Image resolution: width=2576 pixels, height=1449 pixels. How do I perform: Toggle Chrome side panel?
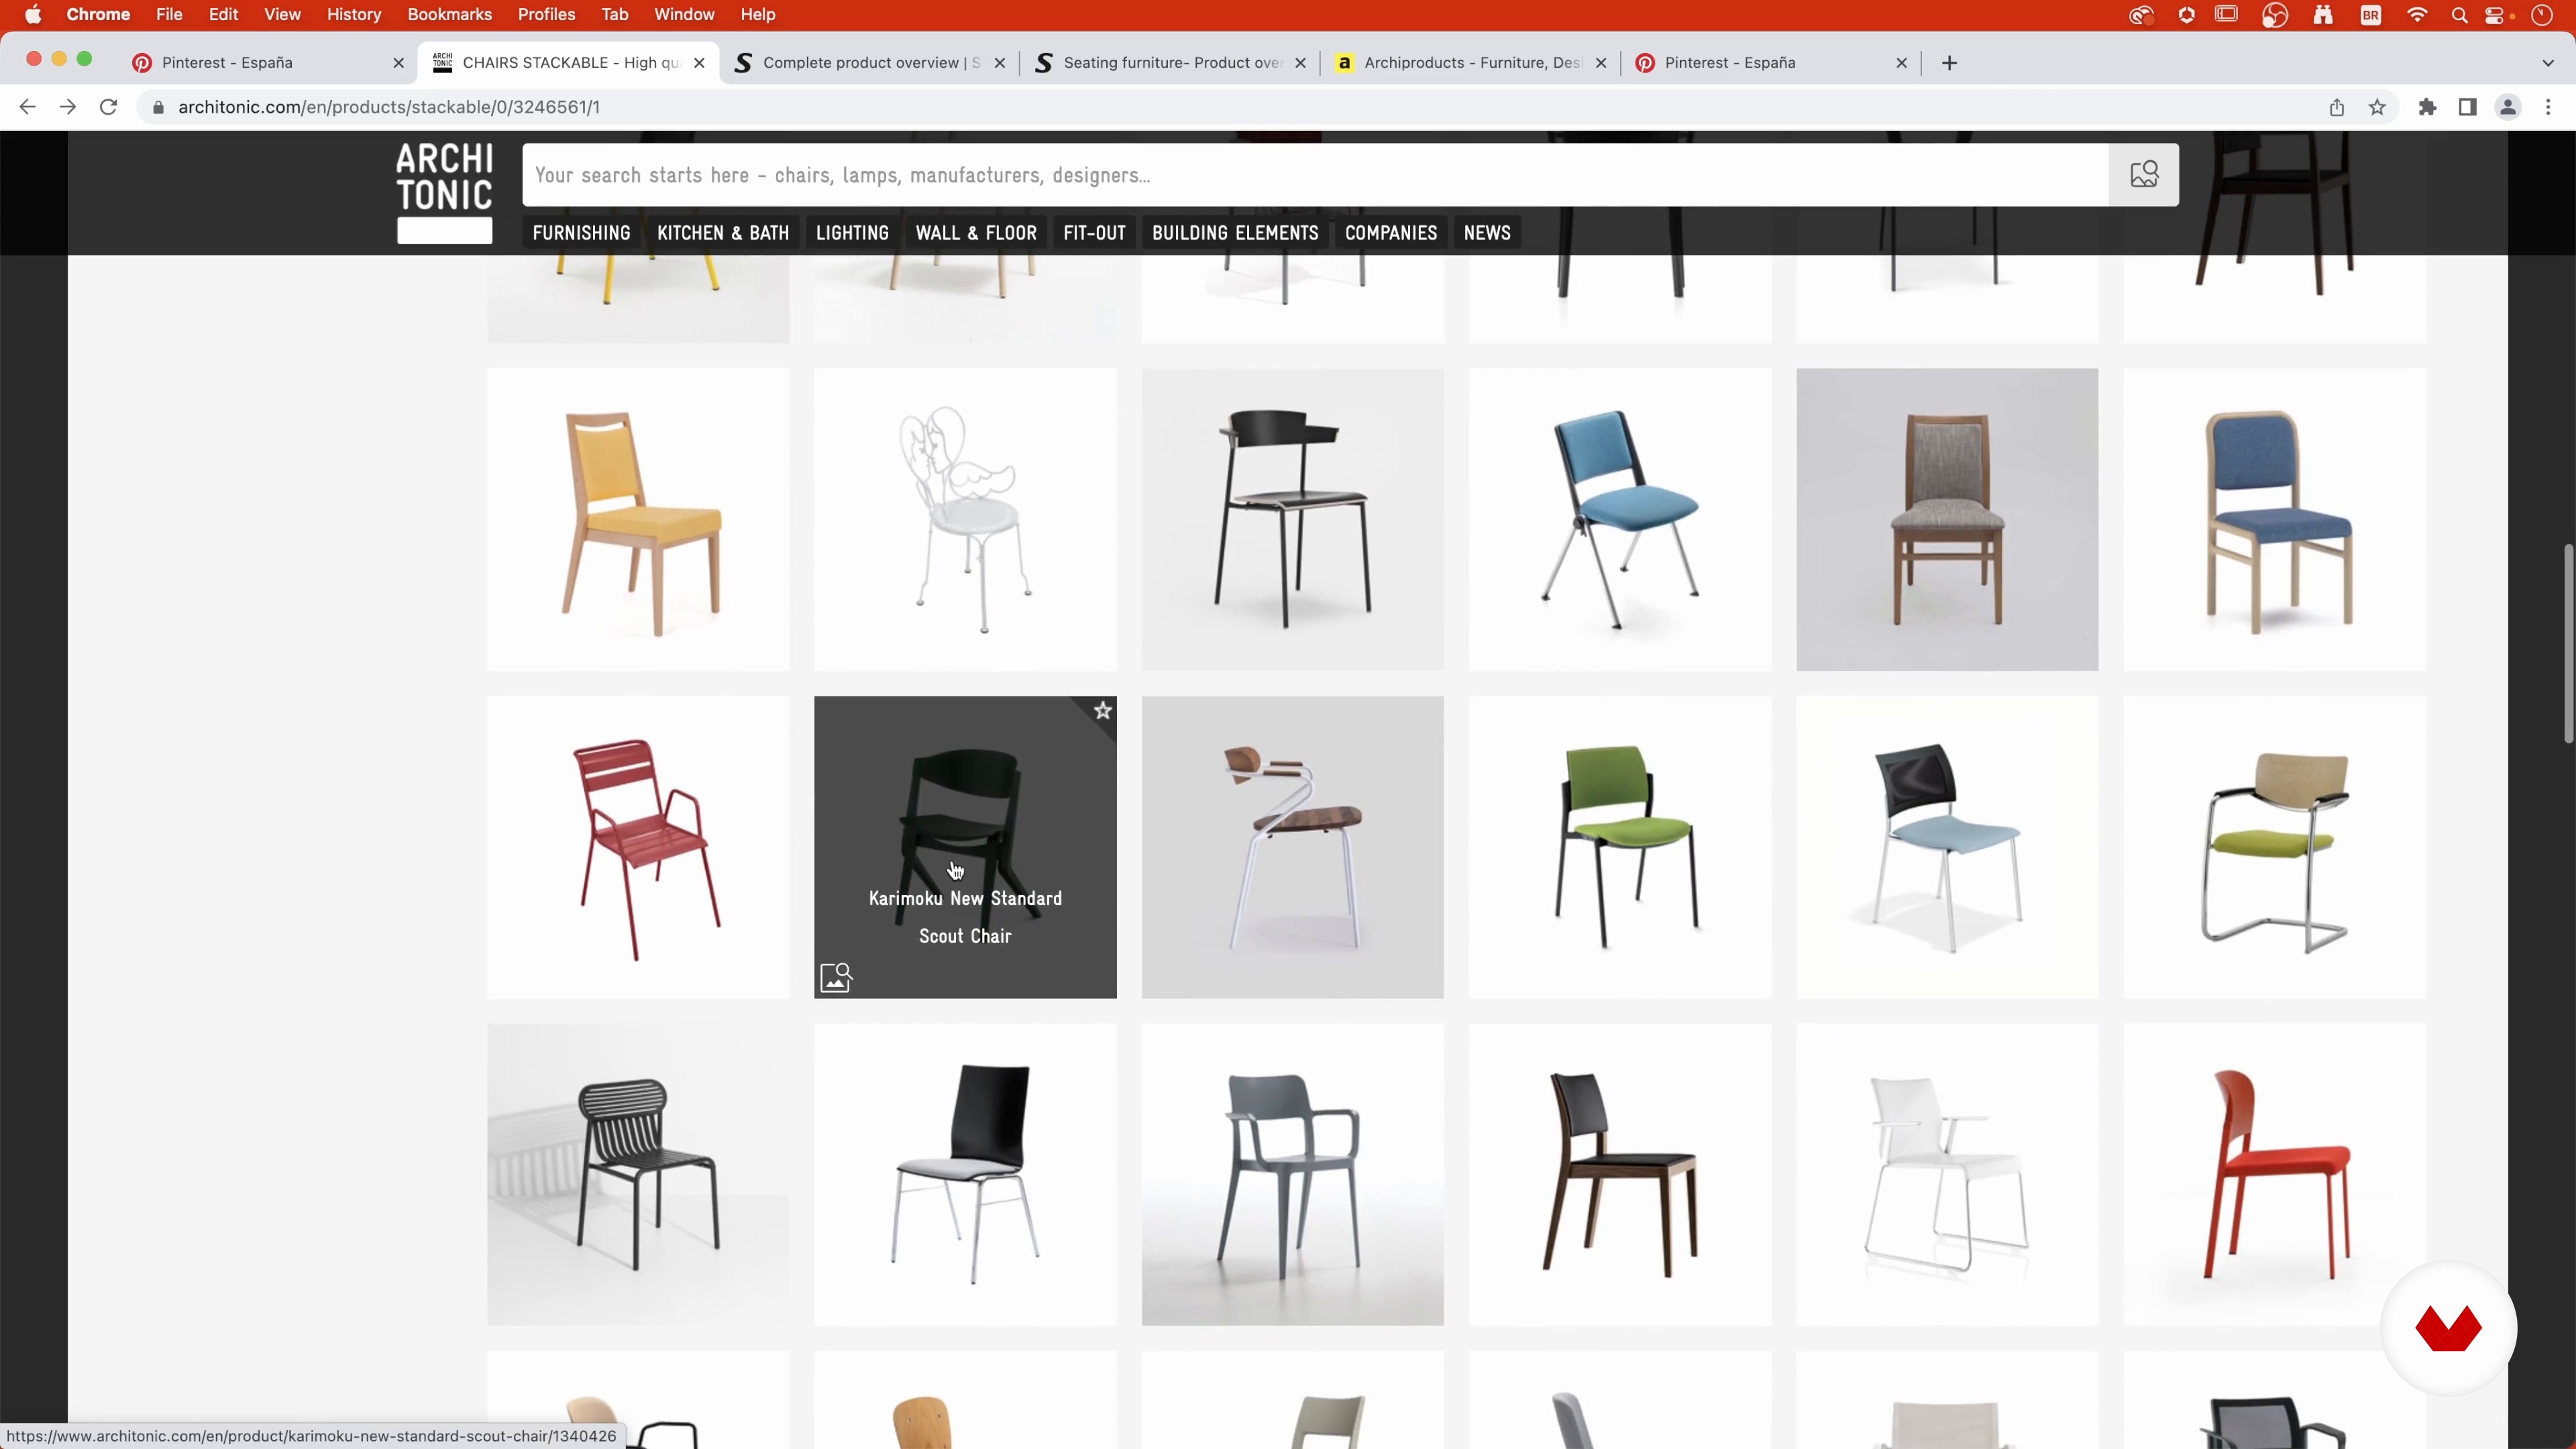(2467, 107)
